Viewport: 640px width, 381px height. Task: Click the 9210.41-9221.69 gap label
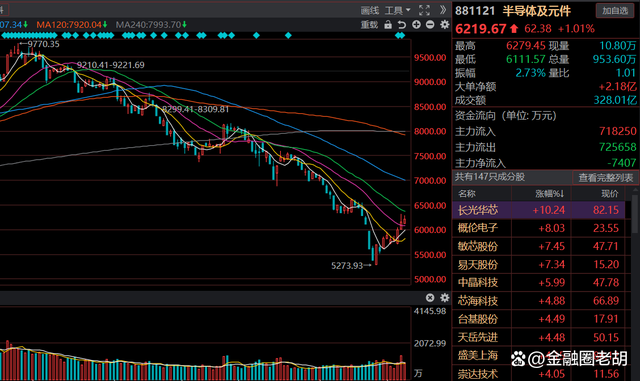point(111,65)
